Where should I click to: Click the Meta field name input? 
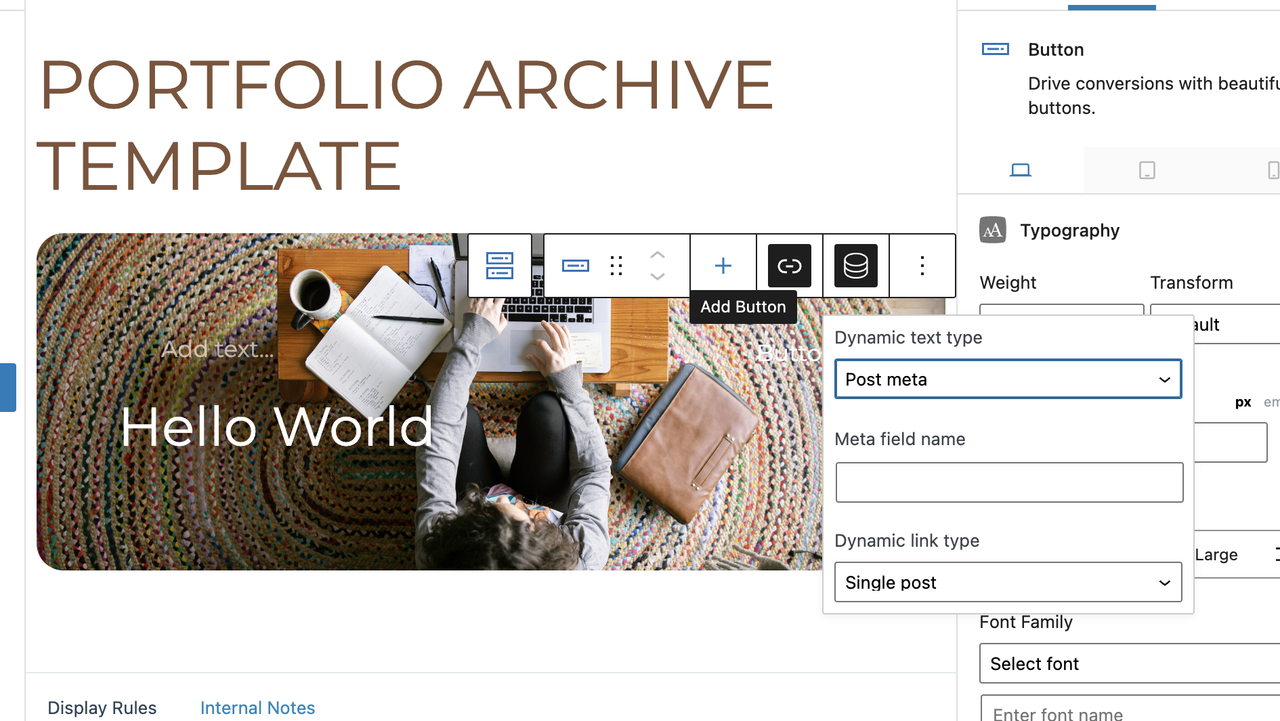1009,482
